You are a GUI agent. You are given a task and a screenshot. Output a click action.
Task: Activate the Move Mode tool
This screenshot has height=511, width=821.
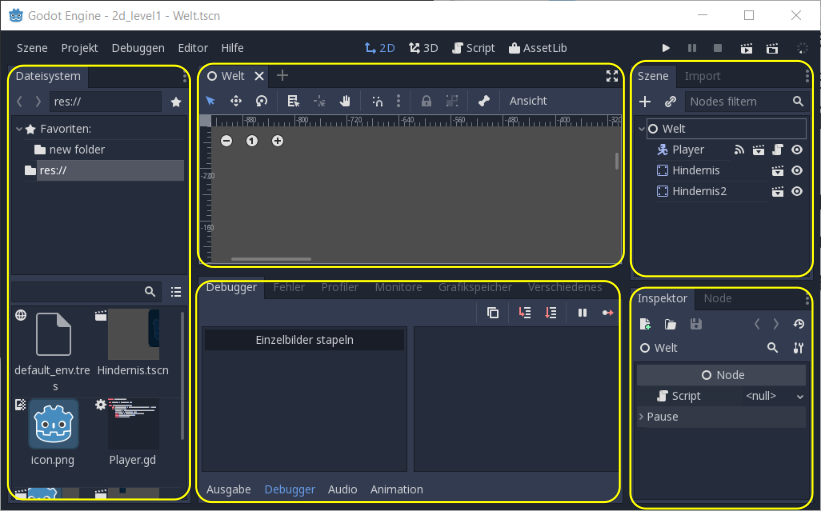tap(236, 101)
